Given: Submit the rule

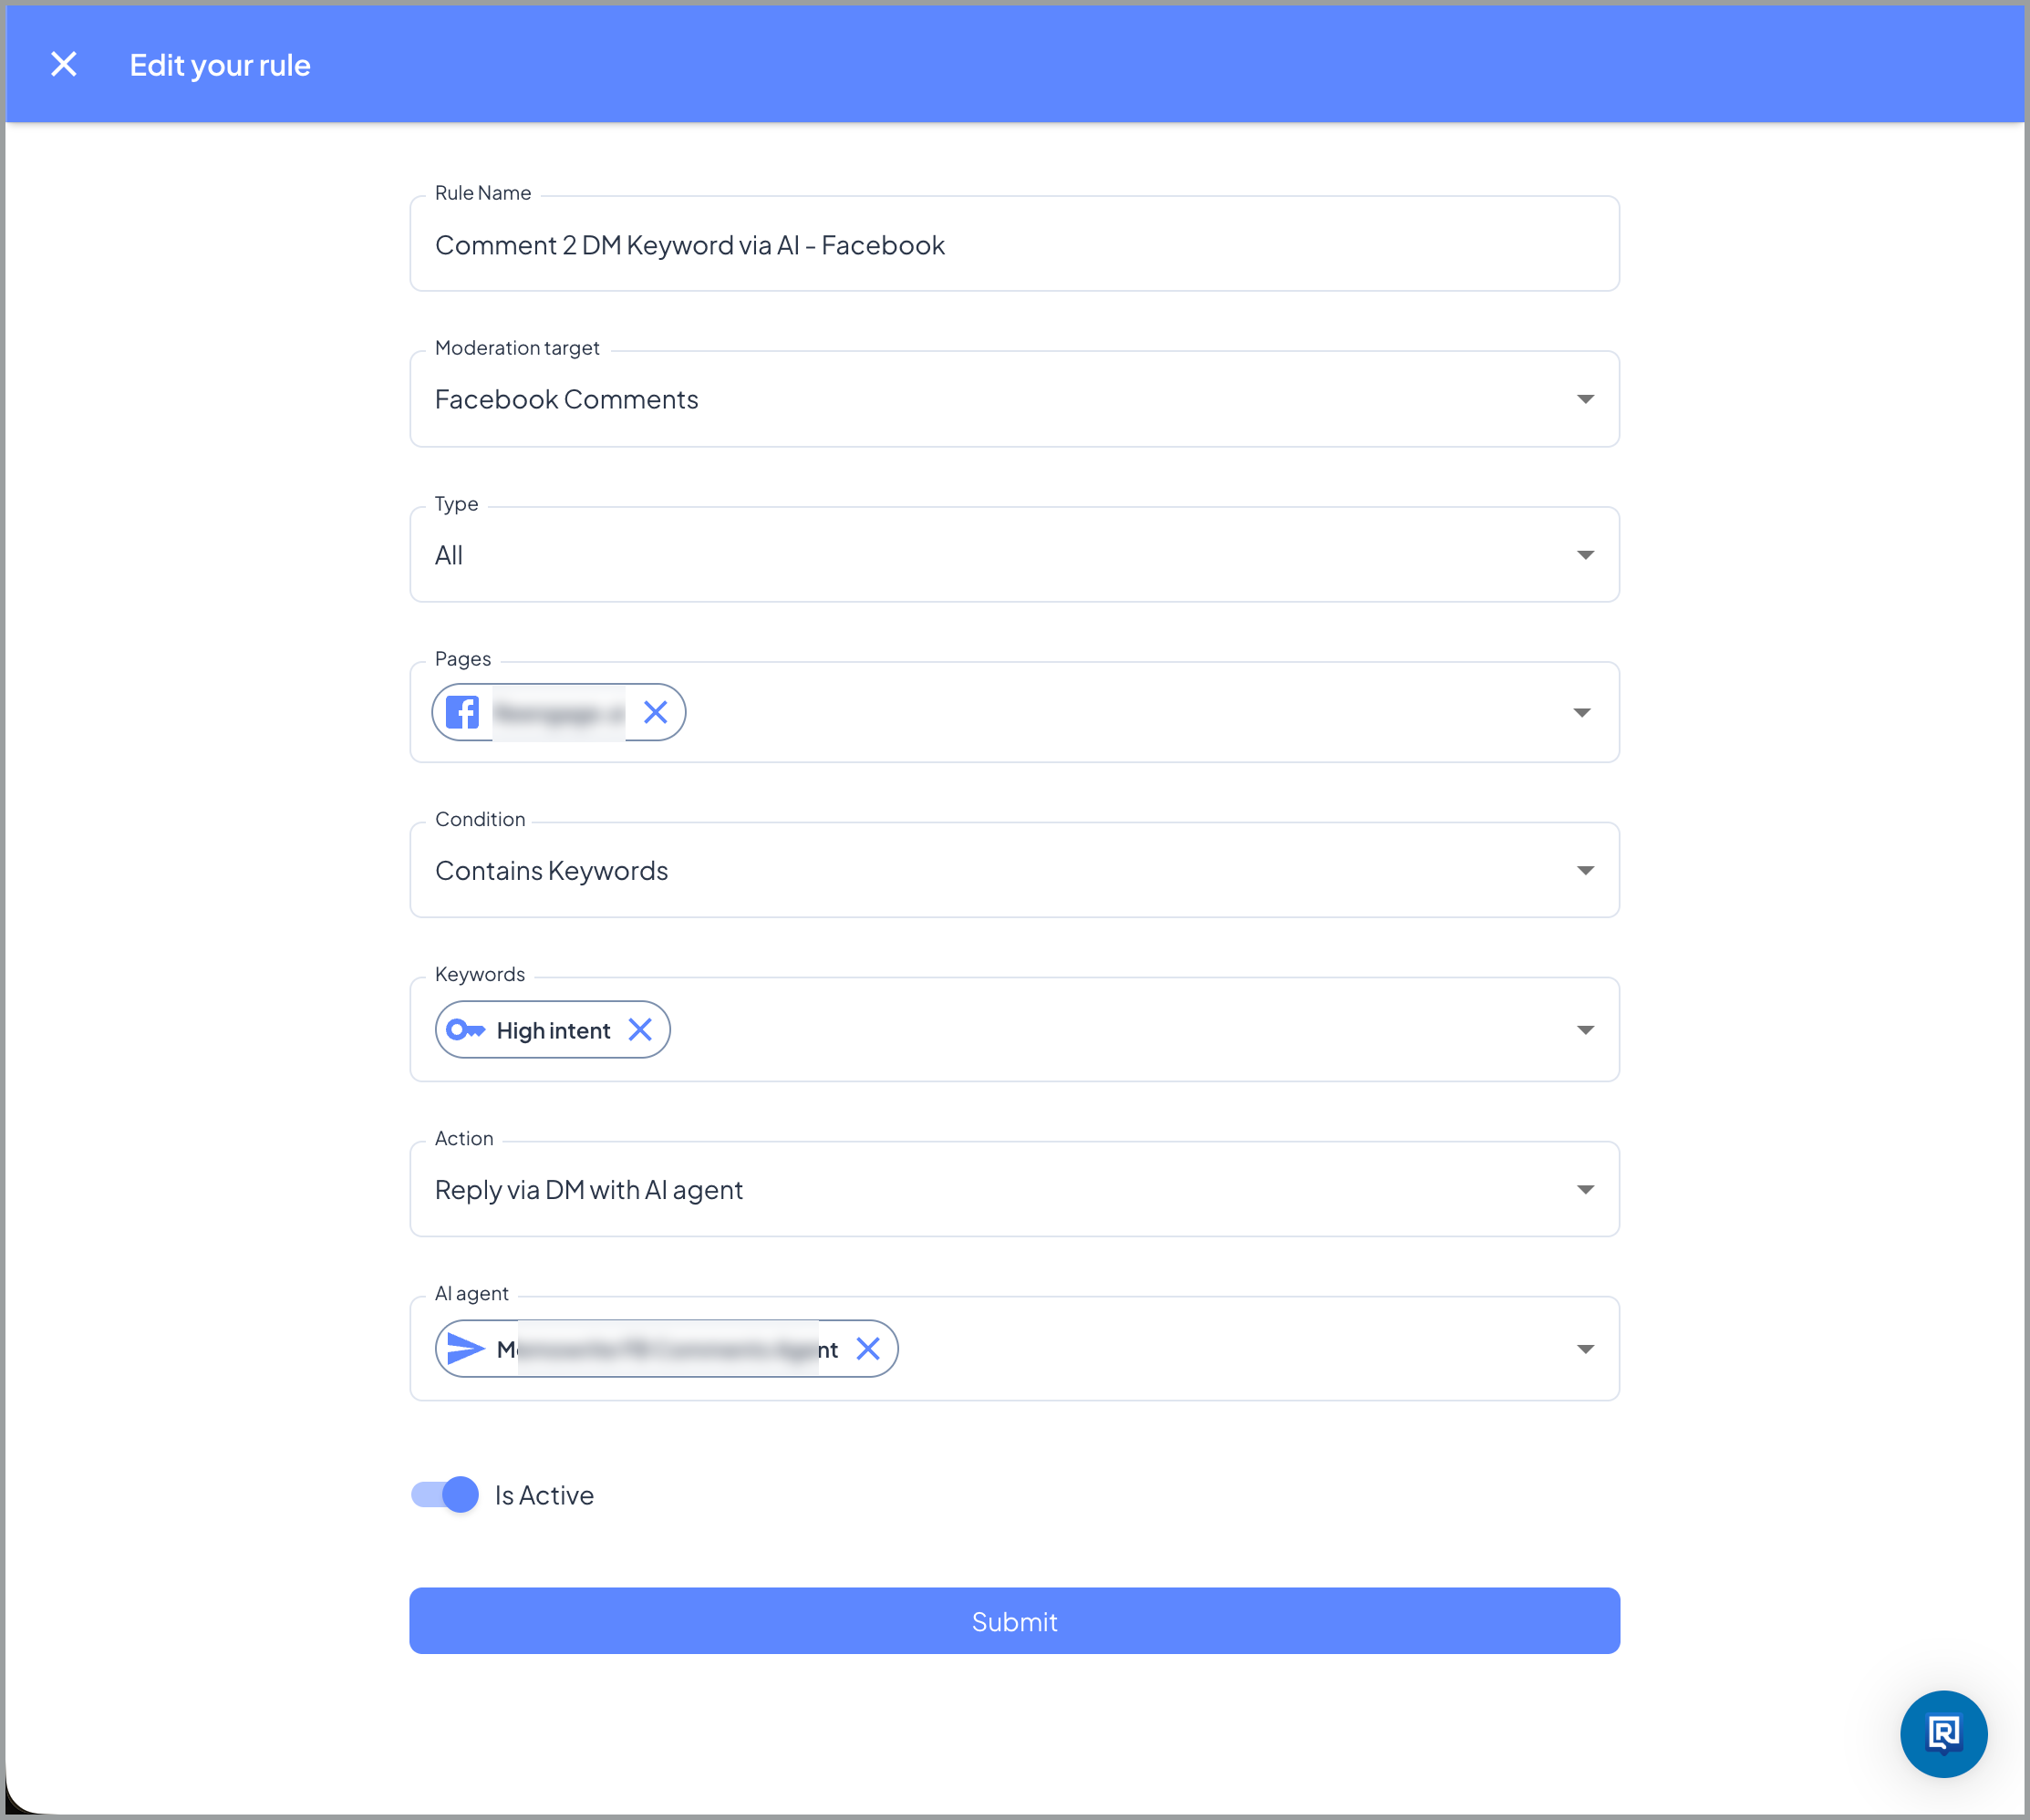Looking at the screenshot, I should click(1014, 1620).
